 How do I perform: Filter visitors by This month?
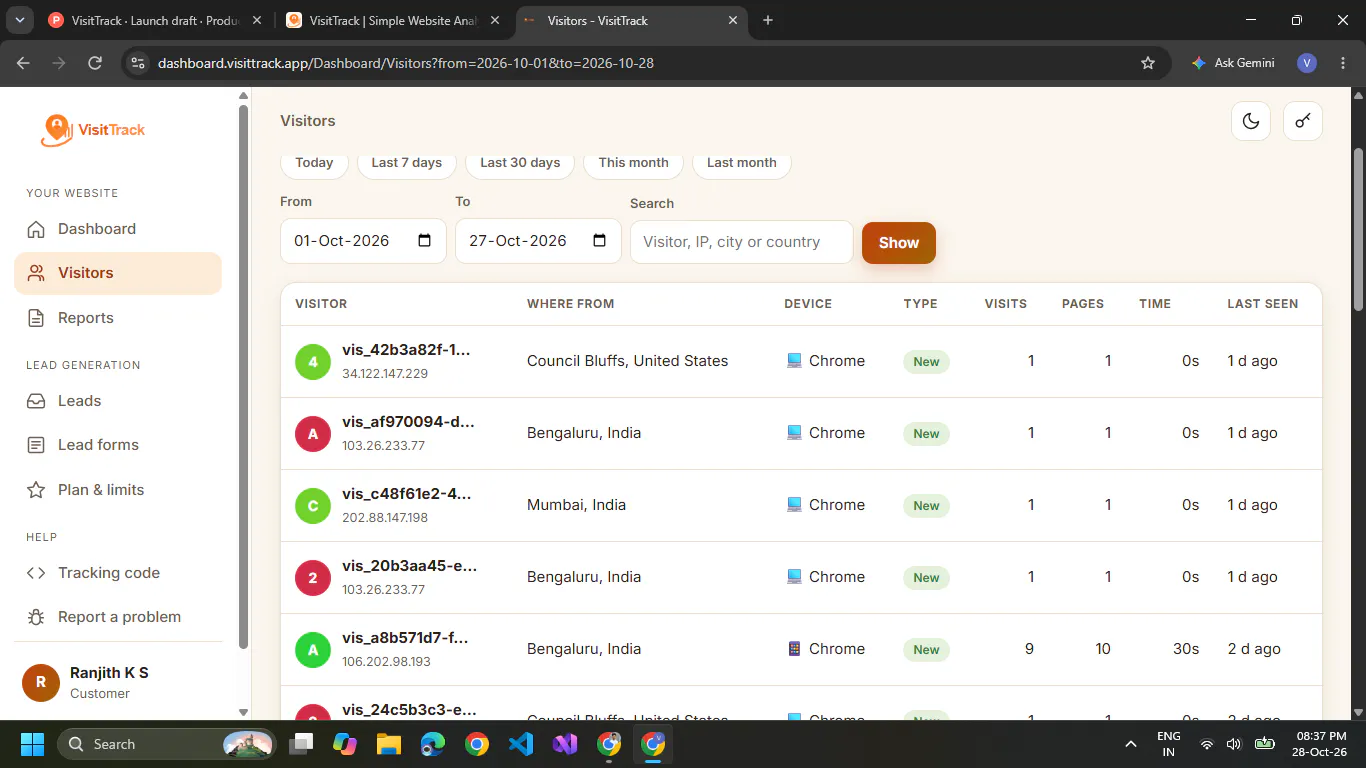coord(633,163)
